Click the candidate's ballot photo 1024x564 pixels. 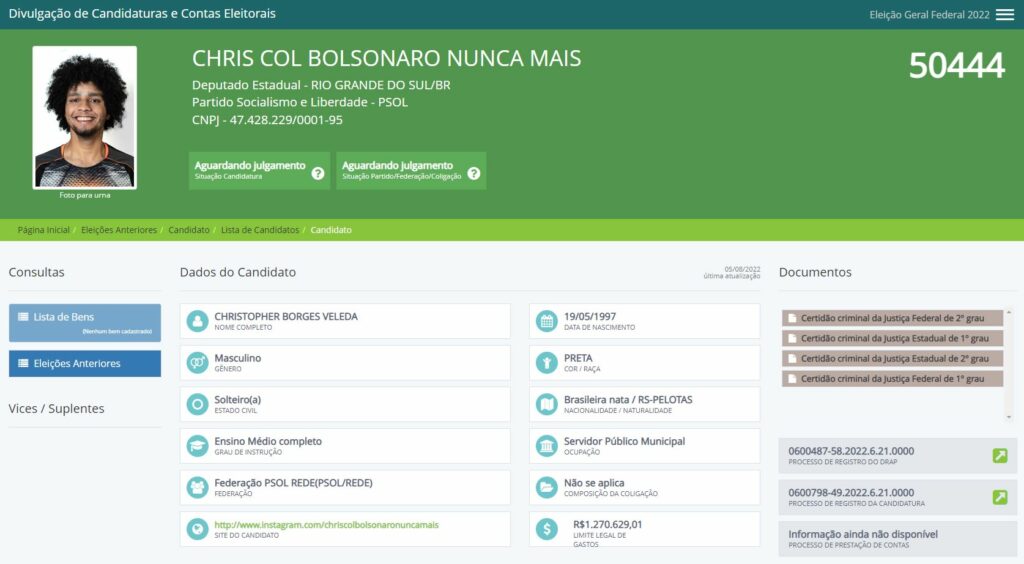pyautogui.click(x=84, y=117)
